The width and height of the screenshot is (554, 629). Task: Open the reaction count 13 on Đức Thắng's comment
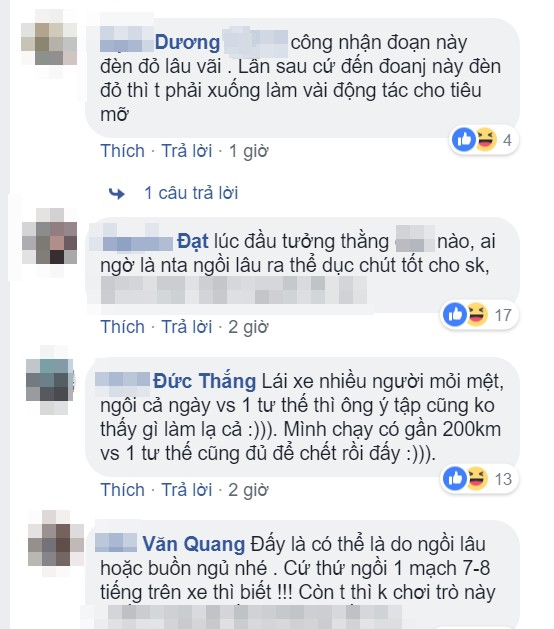click(503, 479)
